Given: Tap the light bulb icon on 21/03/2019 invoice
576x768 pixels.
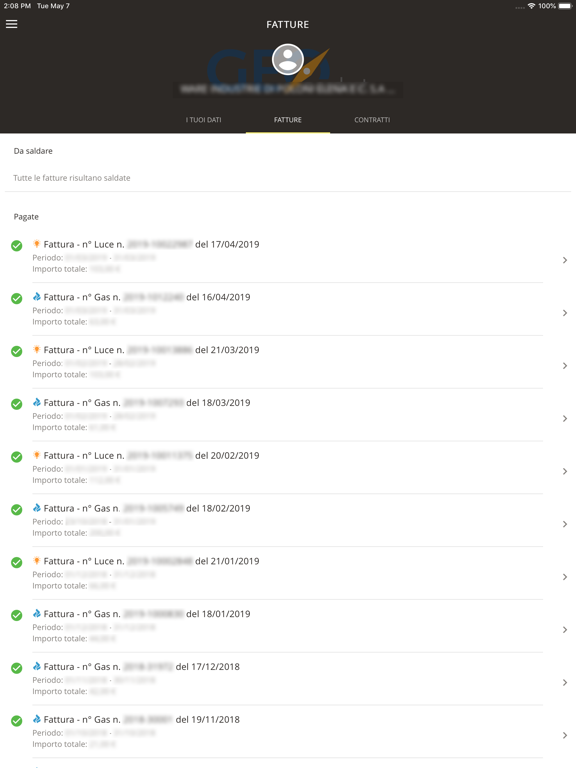Looking at the screenshot, I should tap(36, 350).
